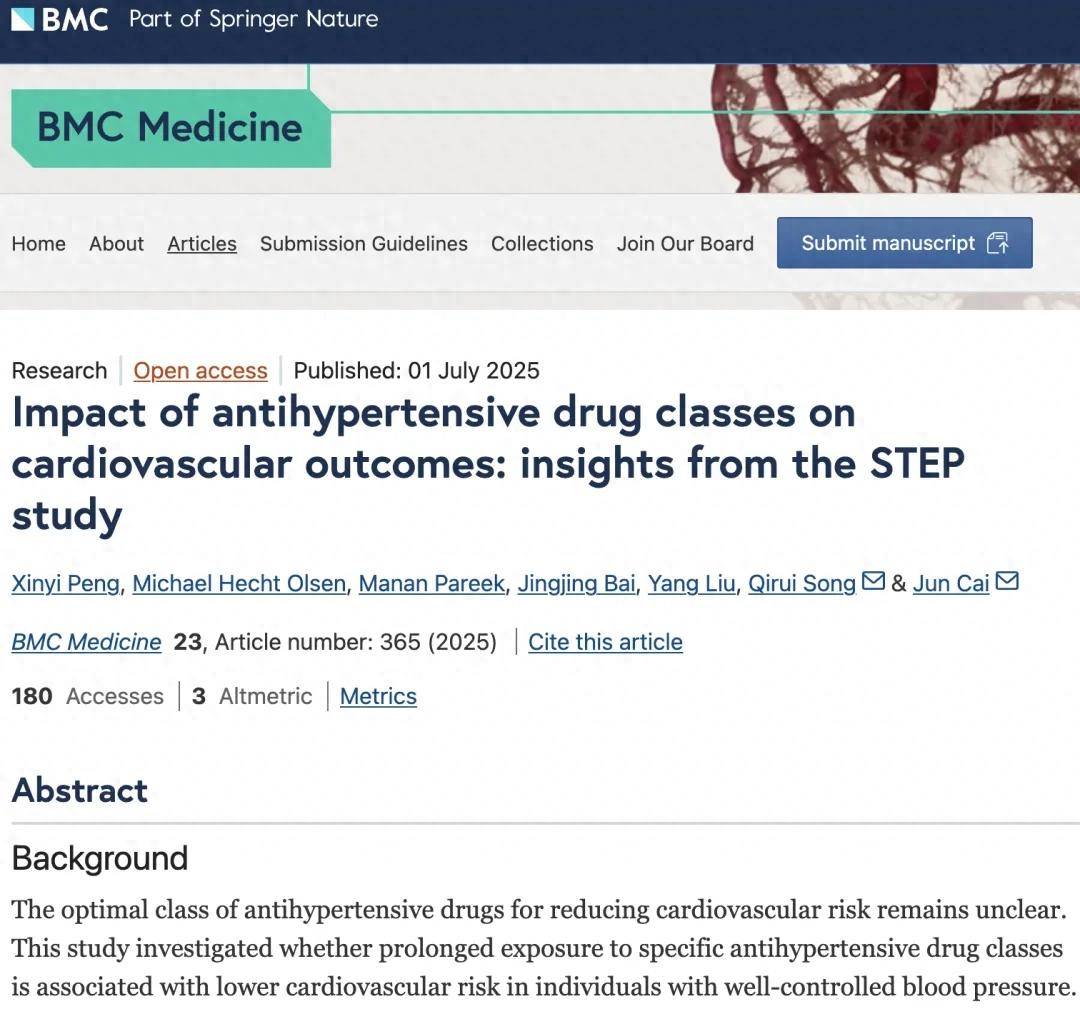Click the Submit manuscript upload icon
The image size is (1080, 1014).
997,243
